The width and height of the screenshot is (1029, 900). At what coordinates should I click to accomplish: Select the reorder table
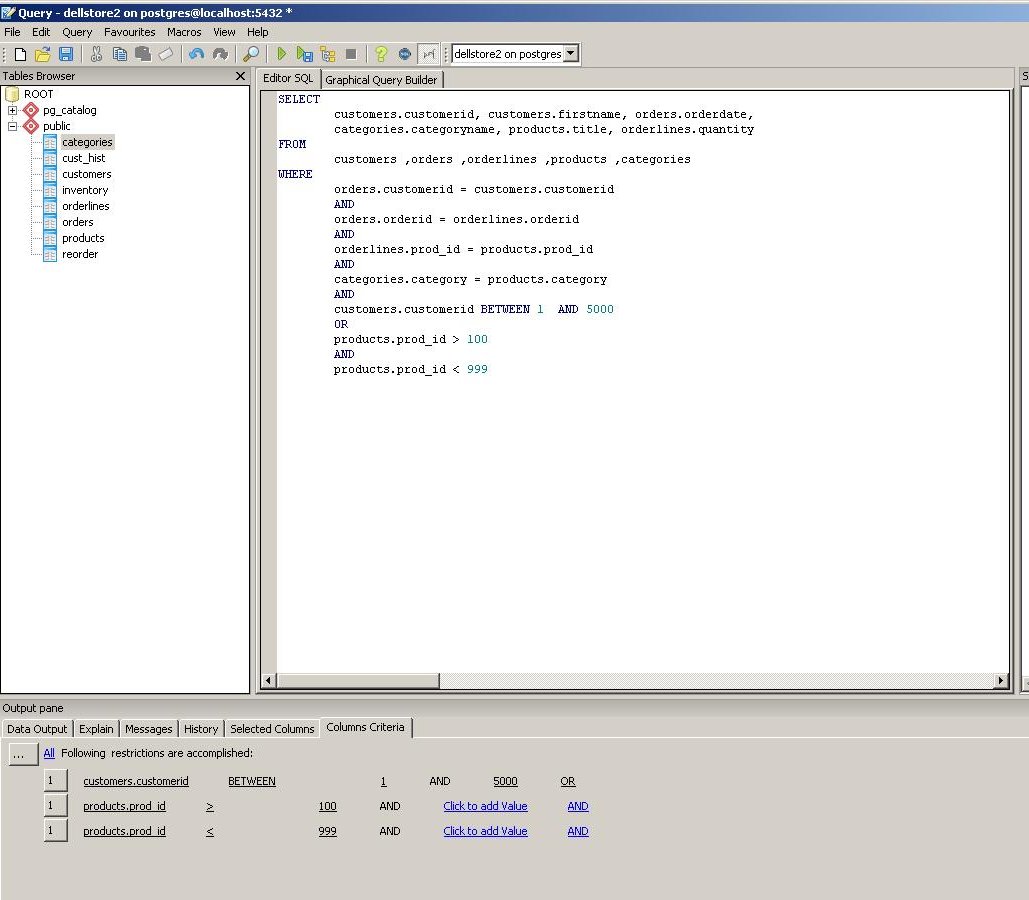click(x=80, y=254)
